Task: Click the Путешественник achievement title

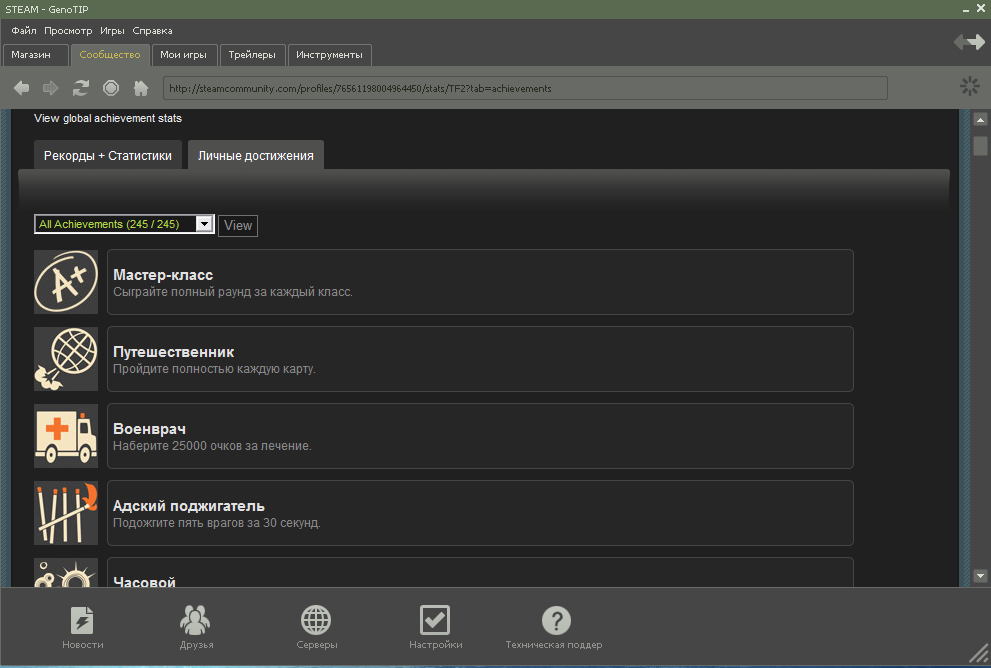Action: (x=174, y=352)
